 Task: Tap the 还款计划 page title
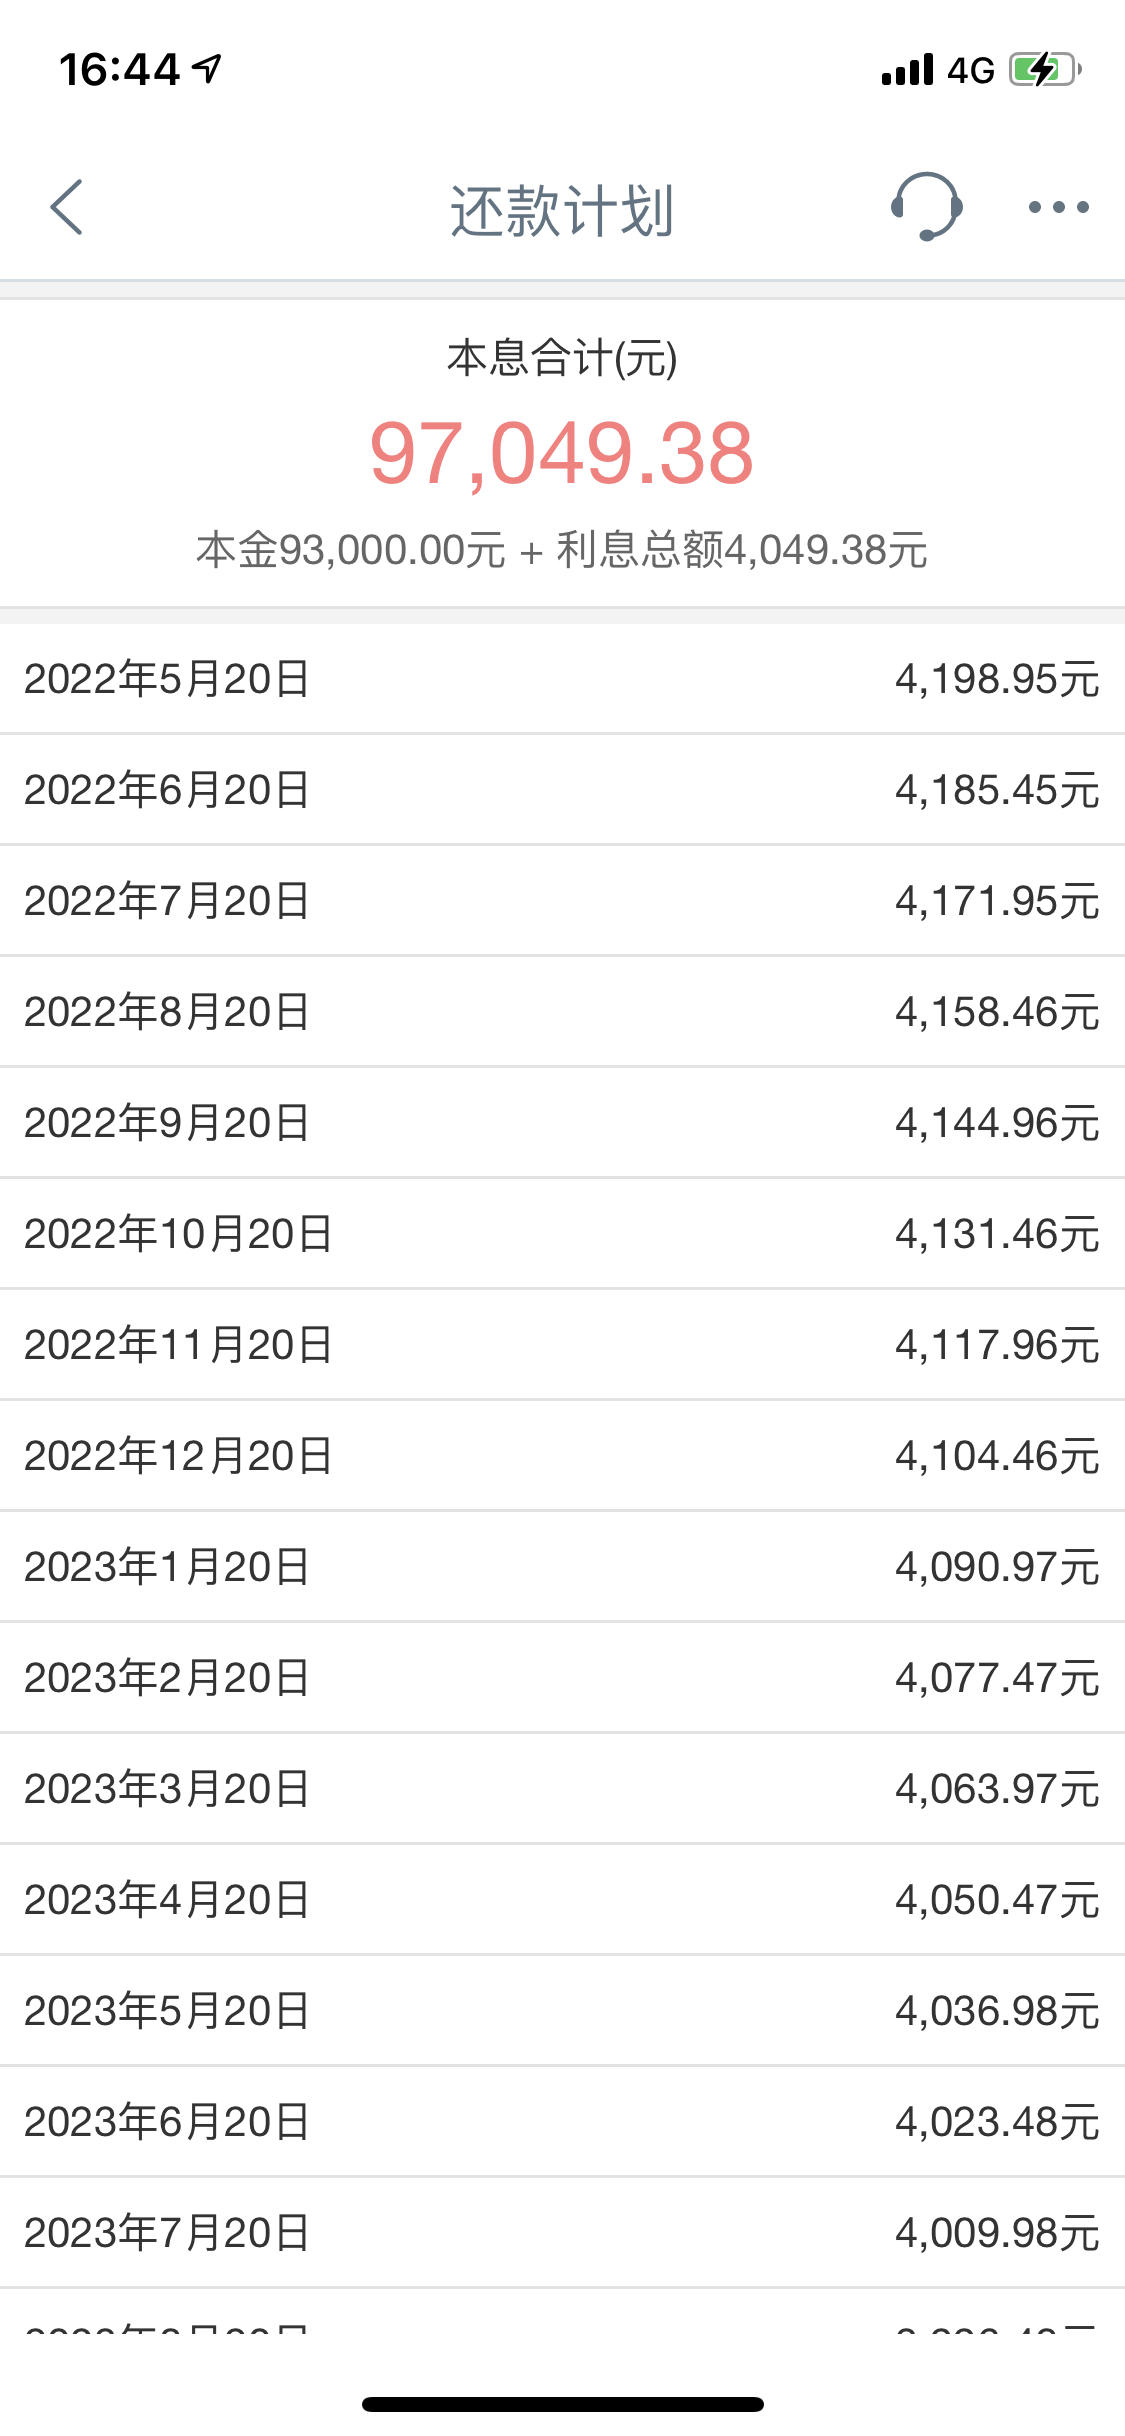pyautogui.click(x=561, y=210)
